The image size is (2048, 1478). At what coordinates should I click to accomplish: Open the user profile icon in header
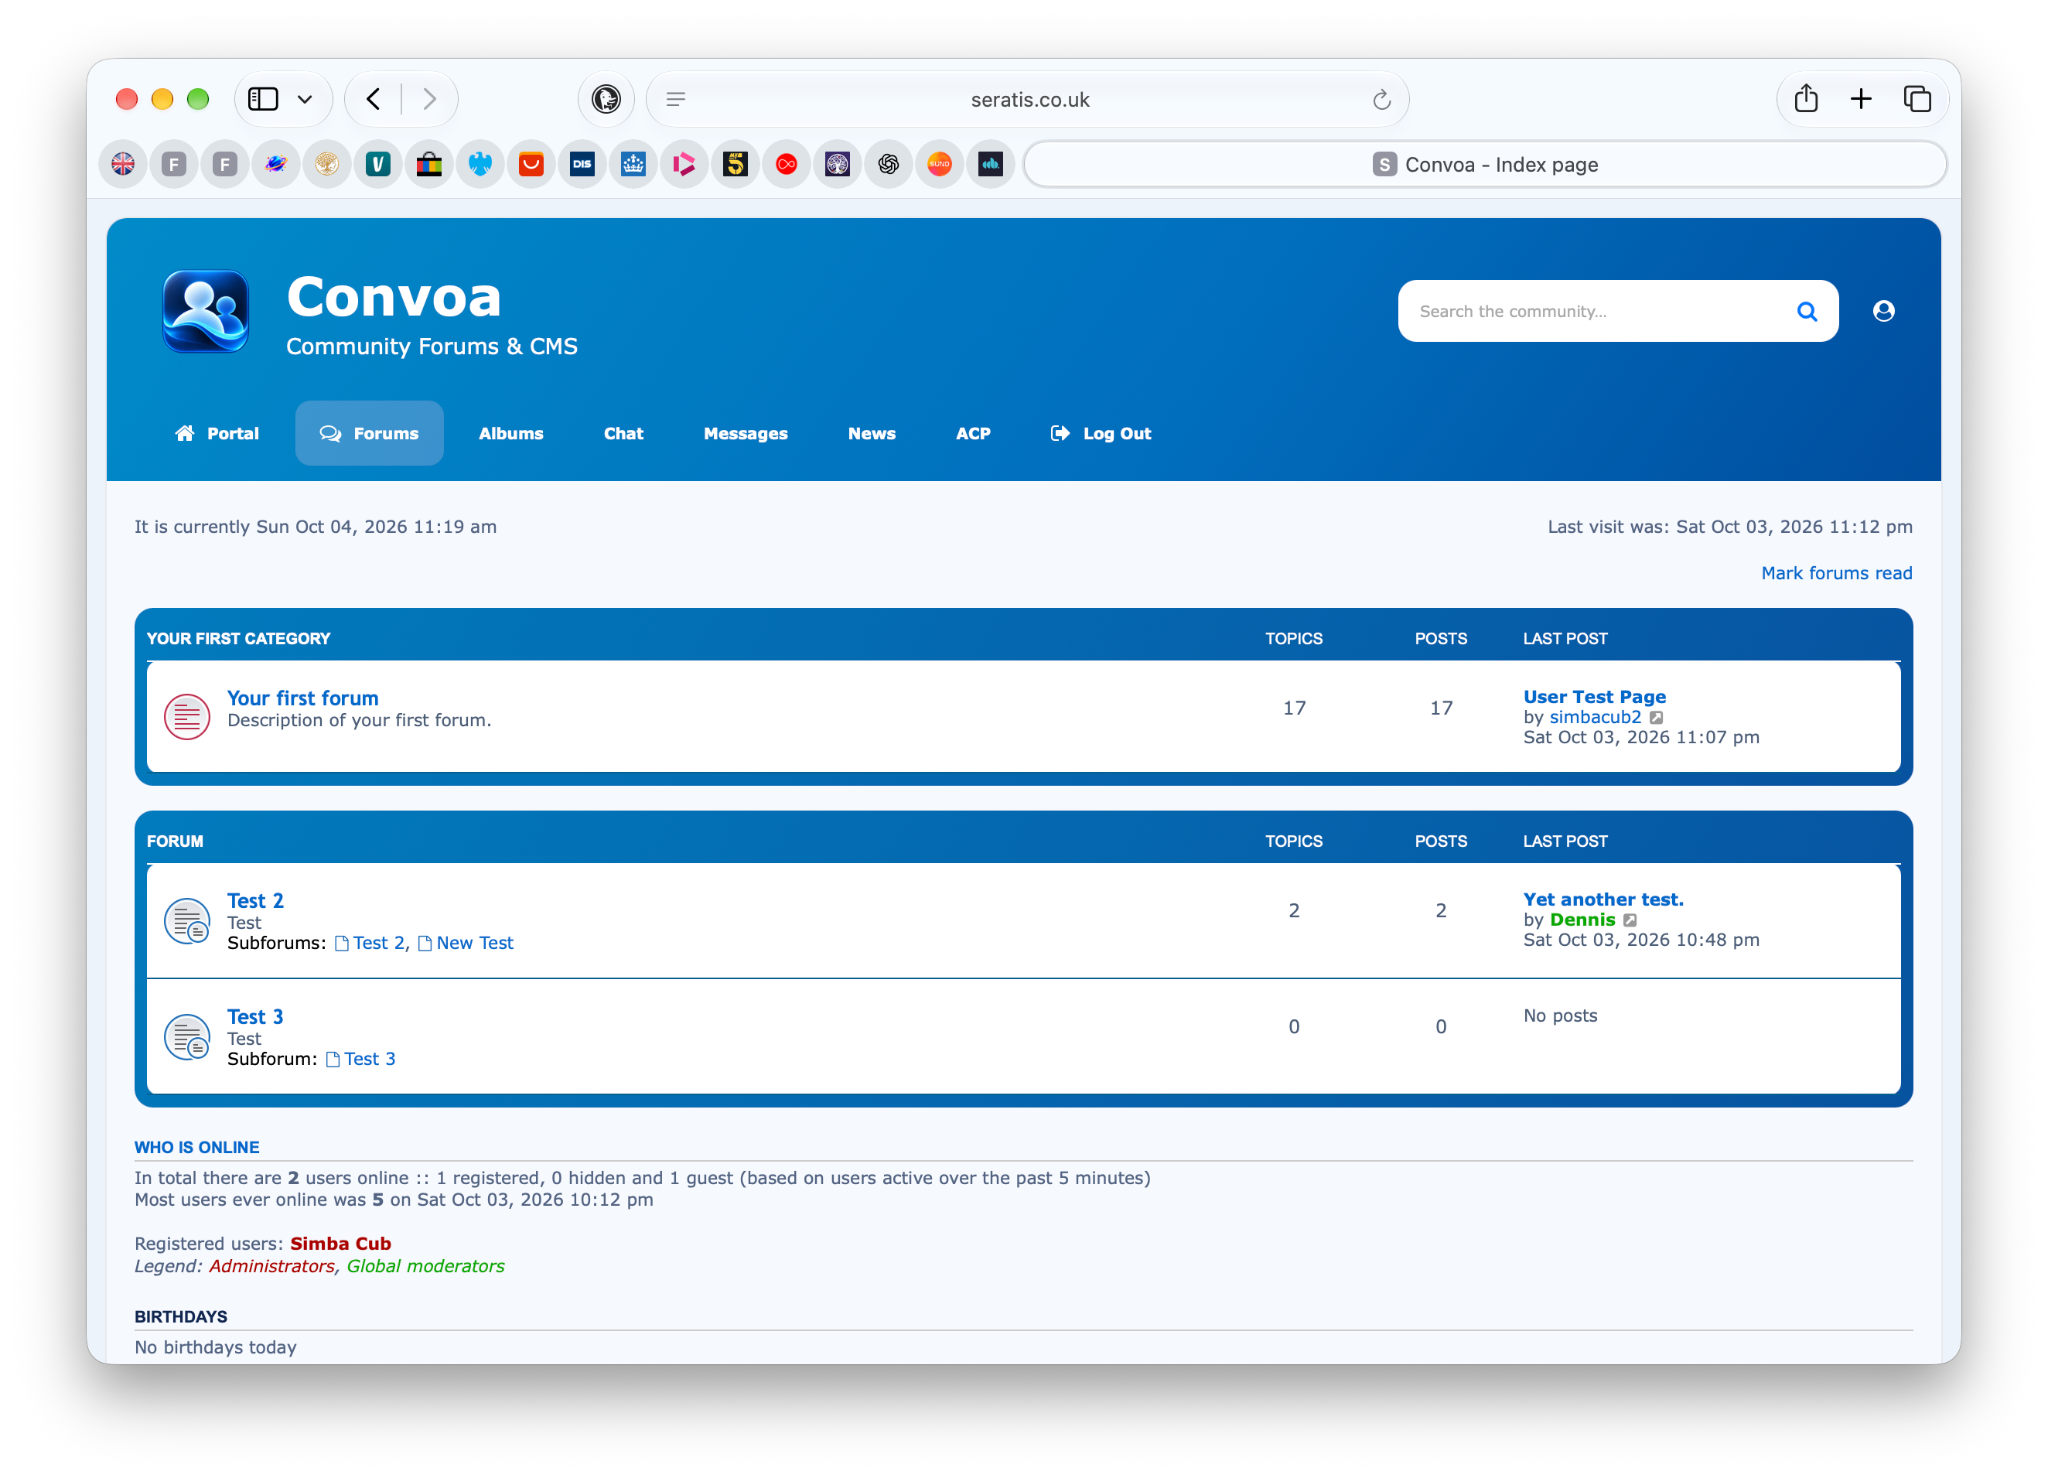point(1883,311)
